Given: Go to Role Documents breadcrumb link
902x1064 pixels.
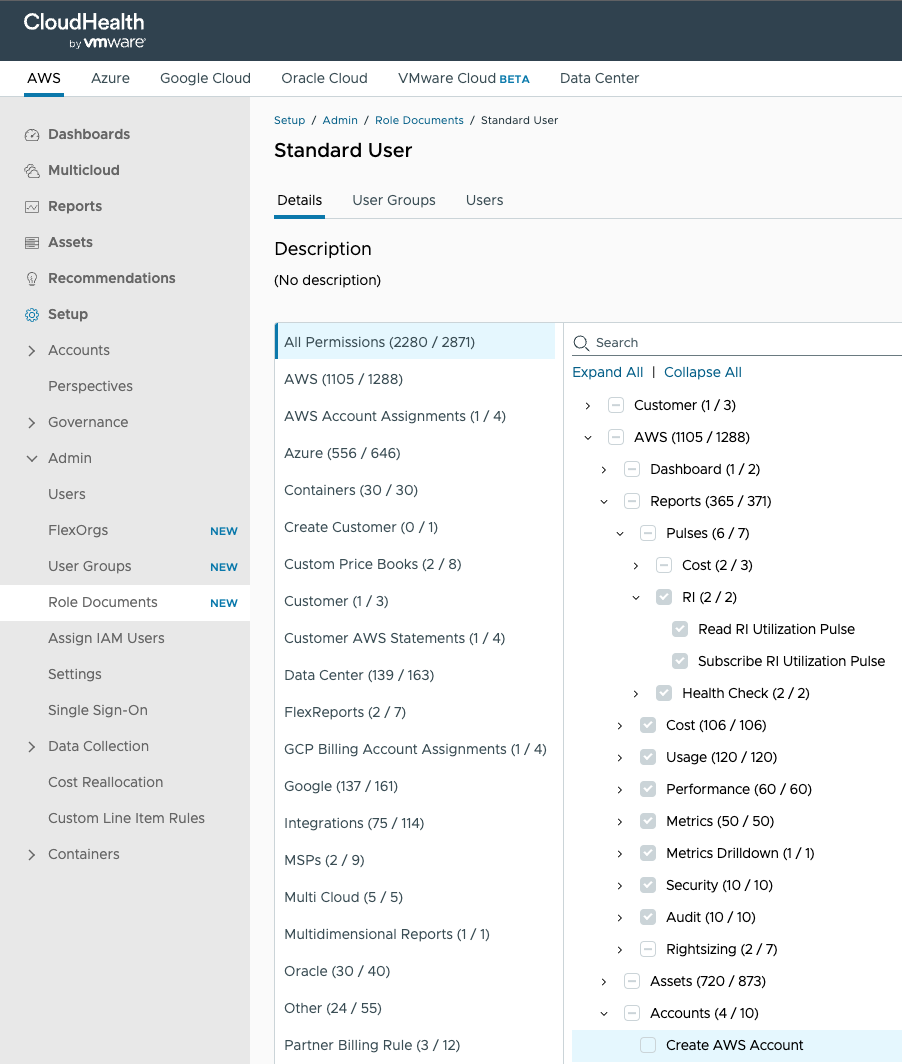Looking at the screenshot, I should (x=419, y=120).
